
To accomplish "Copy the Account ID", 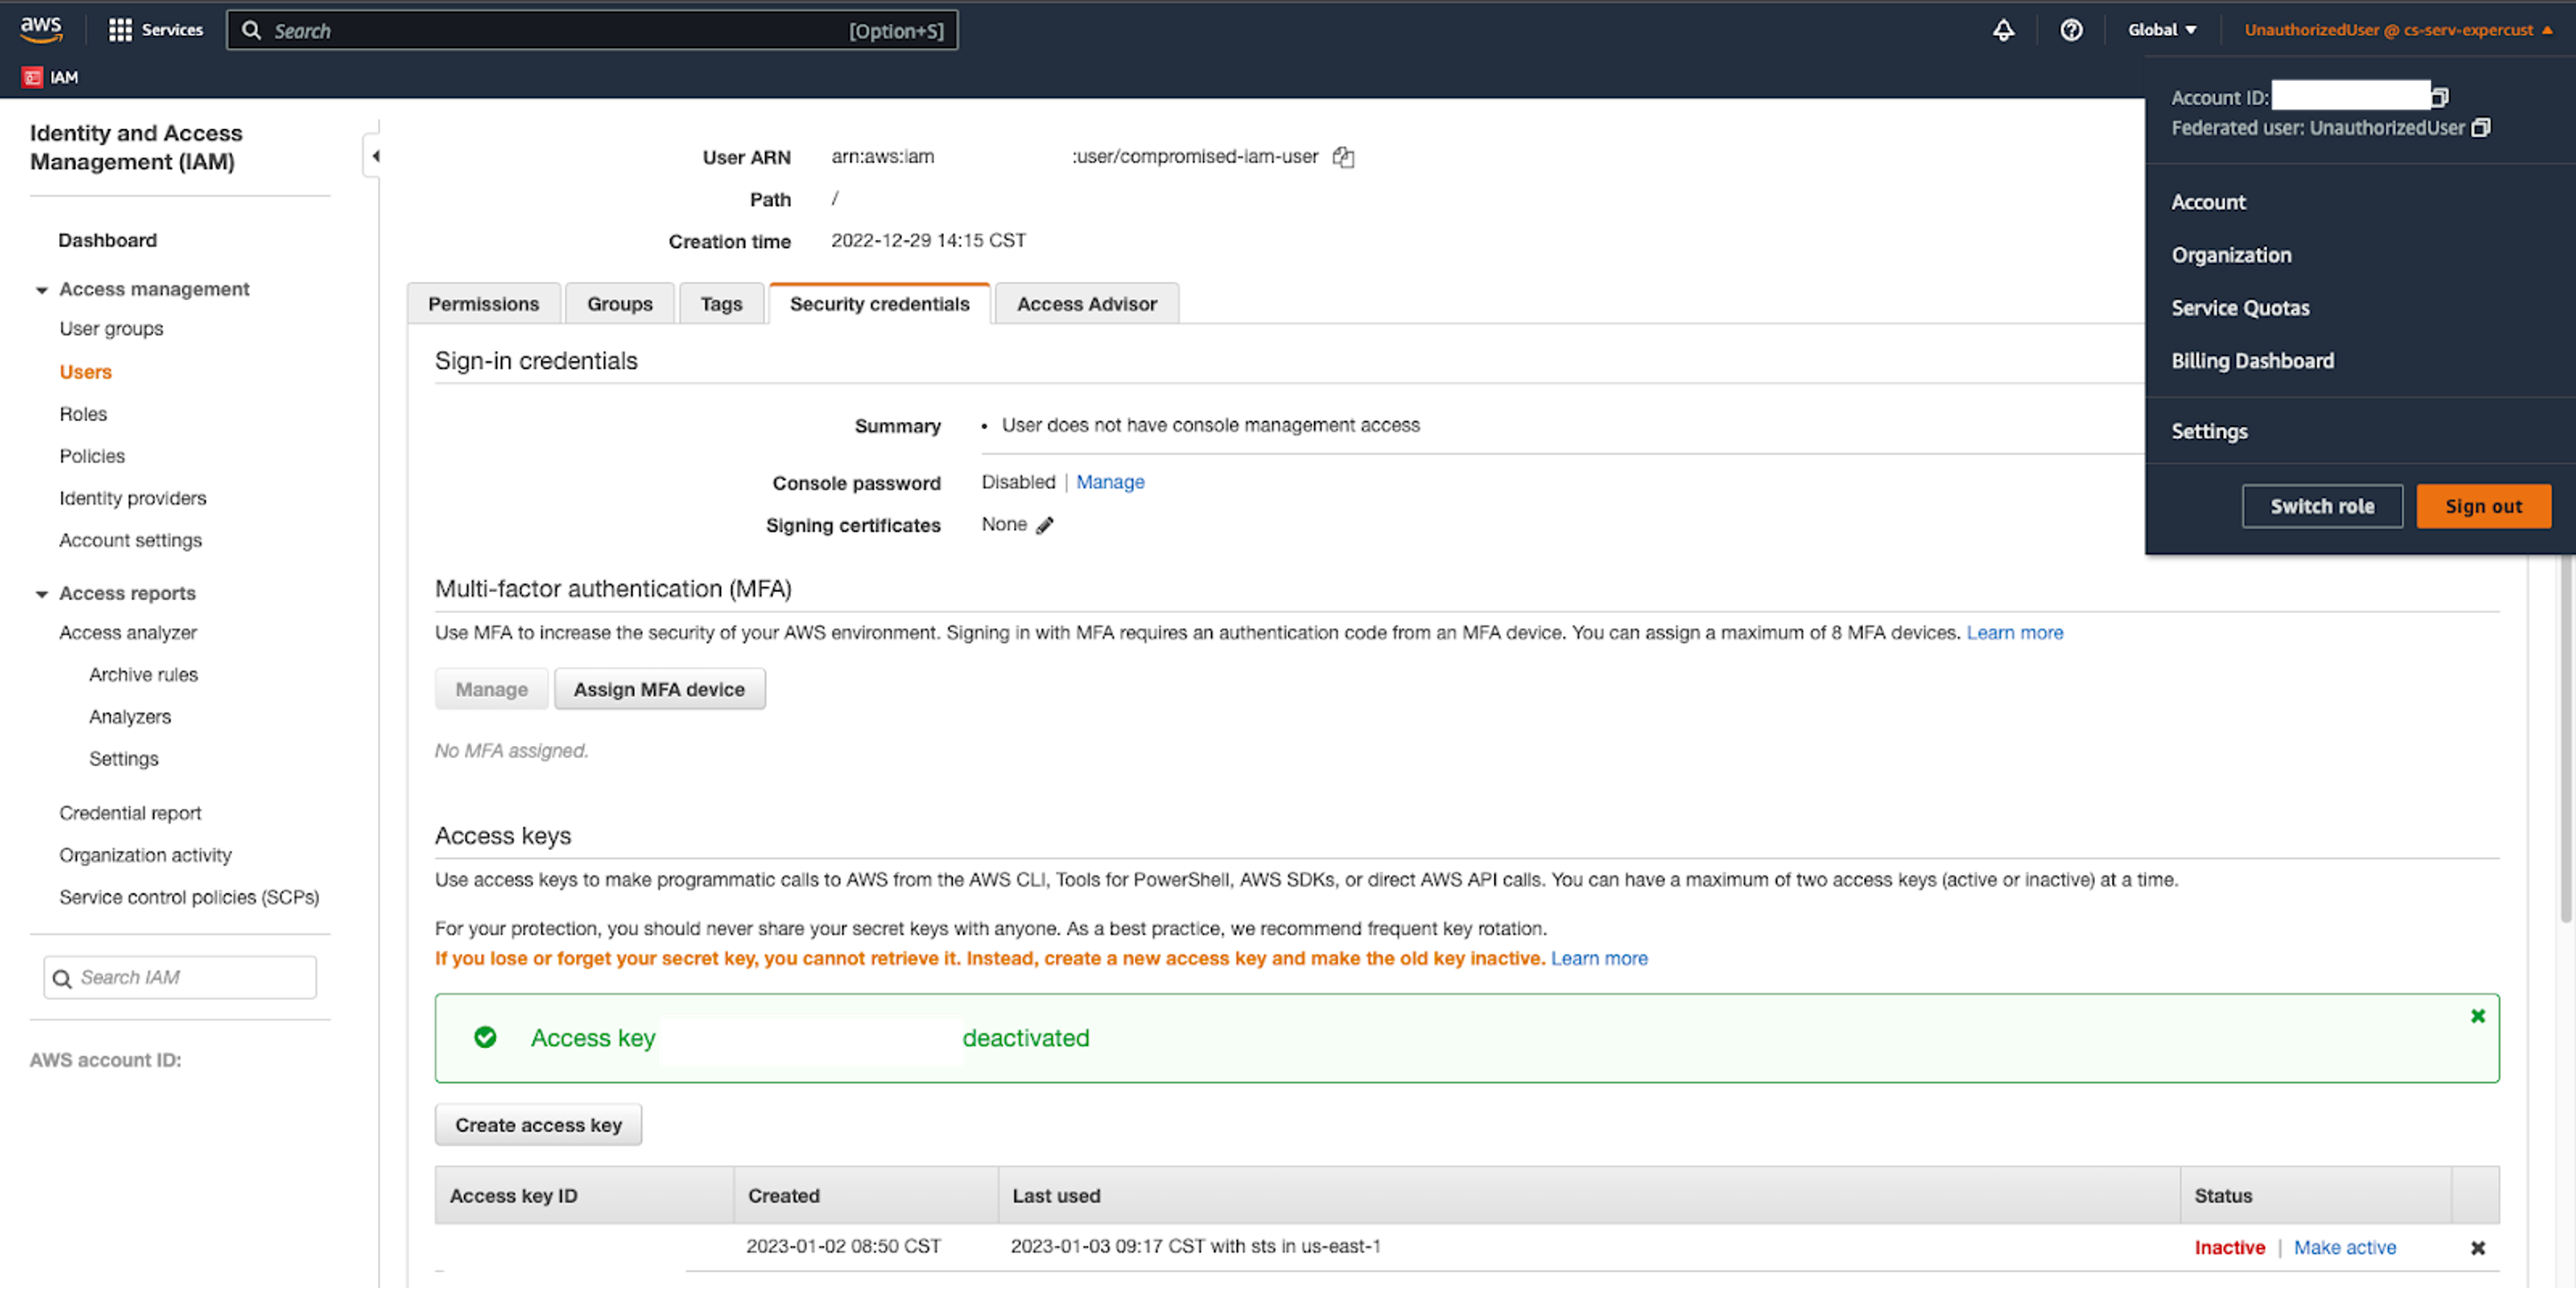I will pos(2440,97).
